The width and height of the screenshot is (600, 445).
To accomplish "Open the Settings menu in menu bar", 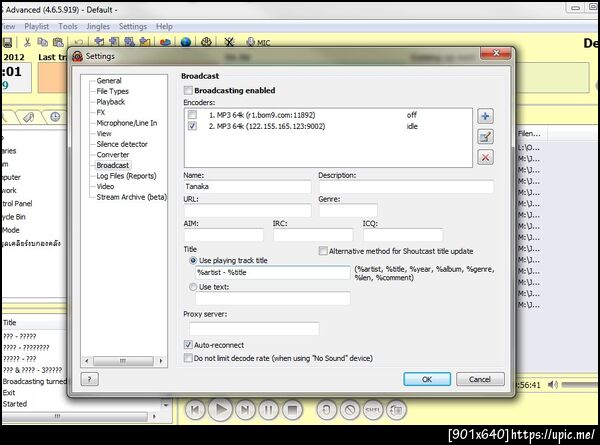I will 133,26.
